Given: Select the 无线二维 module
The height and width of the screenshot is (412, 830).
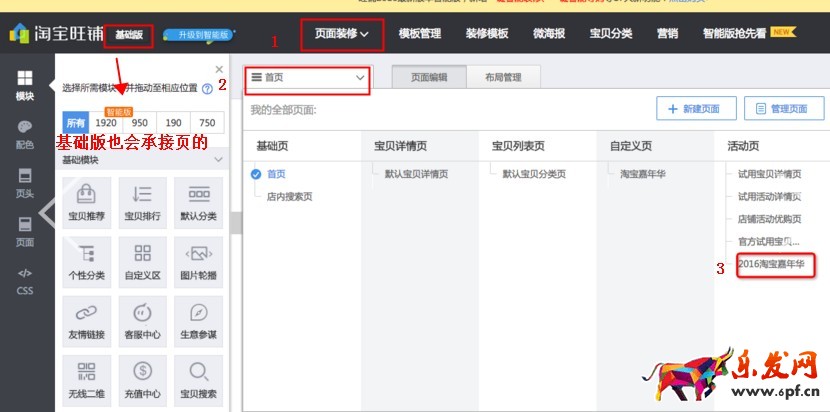Looking at the screenshot, I should (87, 380).
